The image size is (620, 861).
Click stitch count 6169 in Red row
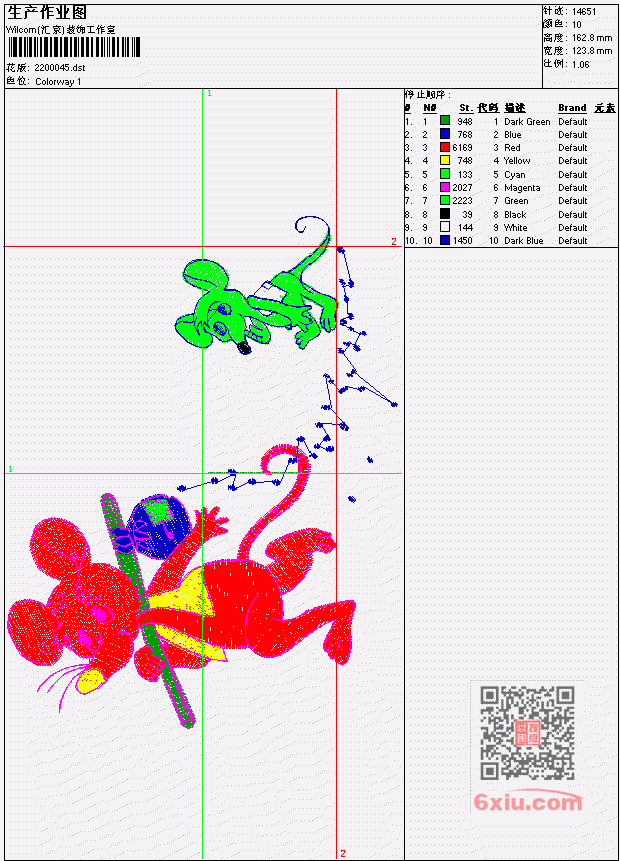[462, 148]
